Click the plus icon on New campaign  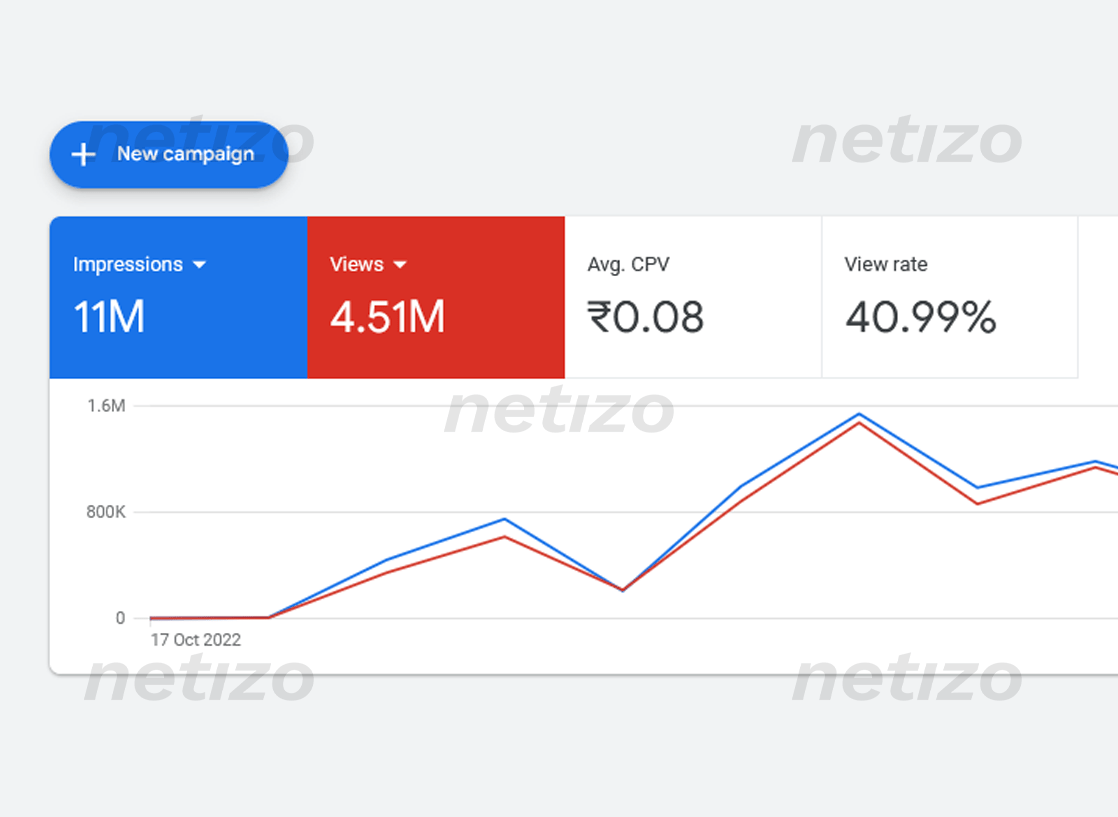pyautogui.click(x=83, y=154)
